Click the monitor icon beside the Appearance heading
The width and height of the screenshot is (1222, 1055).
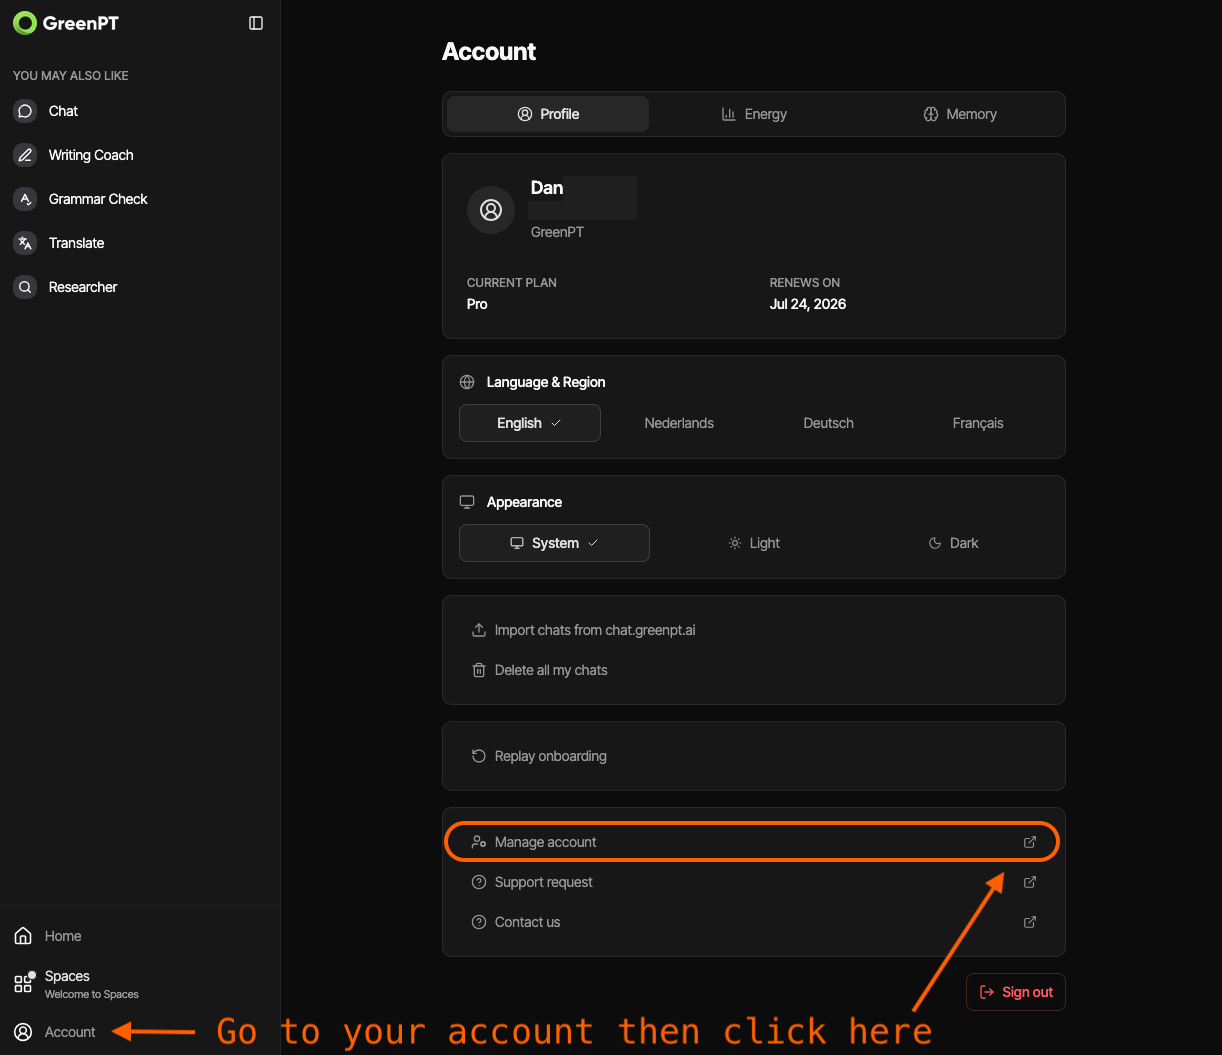pos(467,502)
